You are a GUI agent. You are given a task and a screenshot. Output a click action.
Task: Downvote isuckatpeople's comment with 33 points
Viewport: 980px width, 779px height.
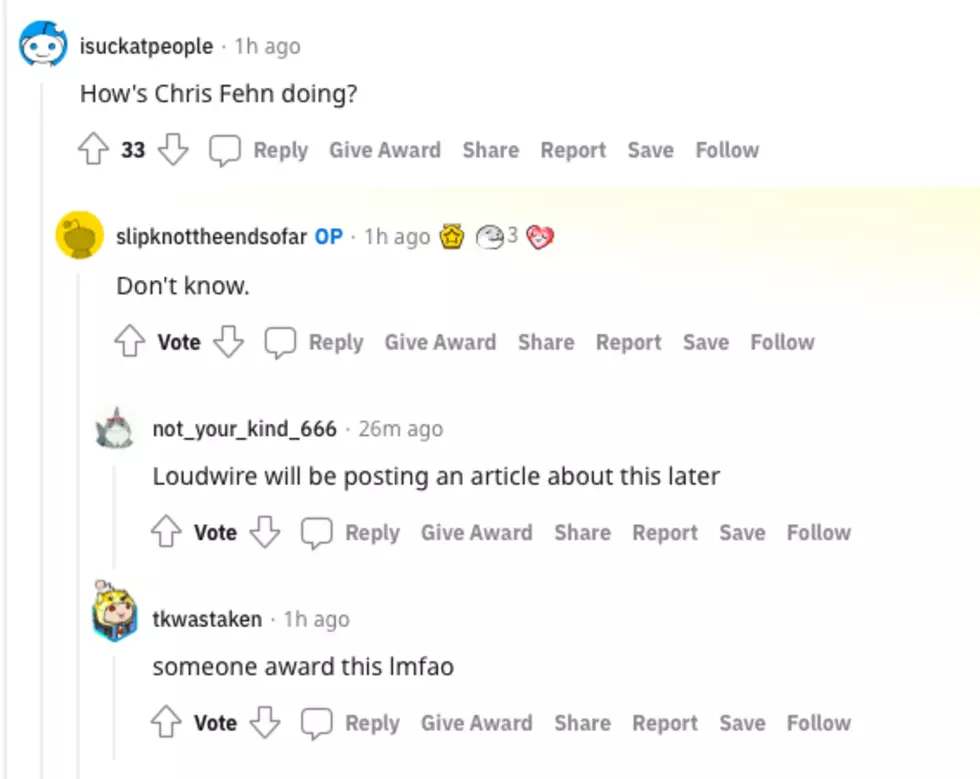[x=172, y=149]
